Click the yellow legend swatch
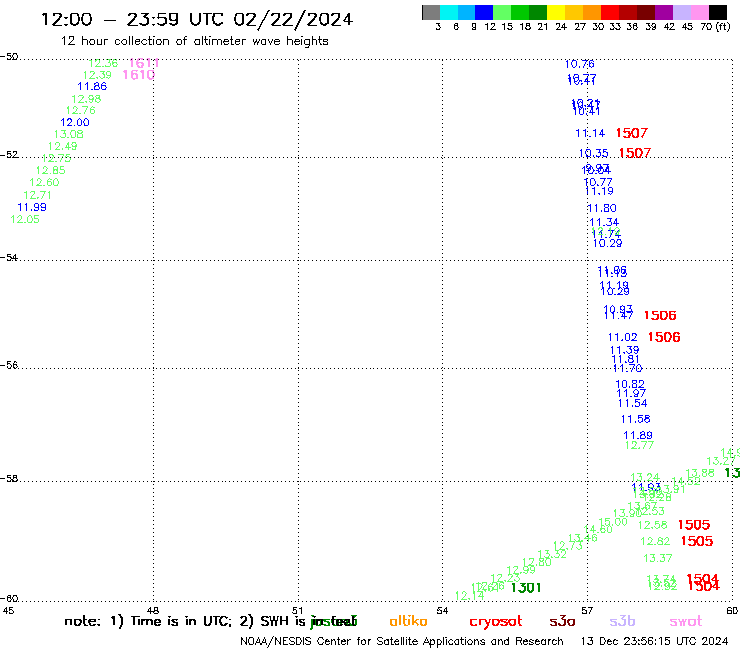 (556, 12)
